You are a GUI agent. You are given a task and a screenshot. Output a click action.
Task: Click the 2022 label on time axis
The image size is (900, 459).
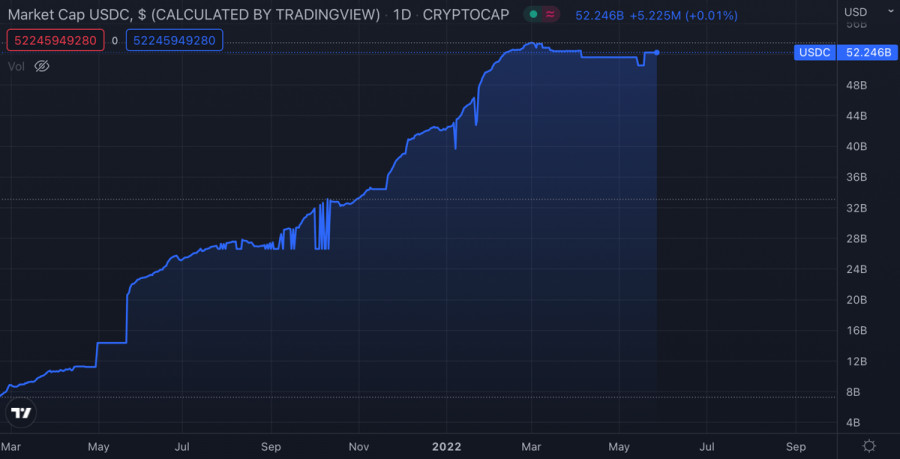click(446, 446)
